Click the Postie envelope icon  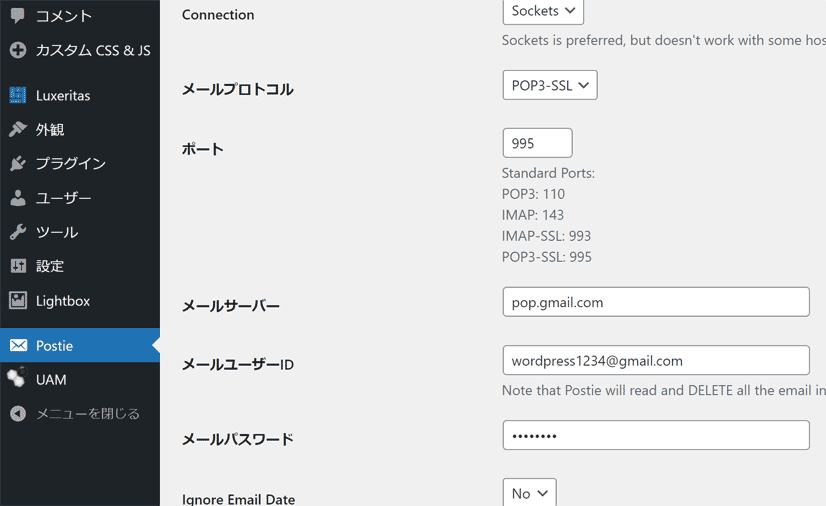coord(18,345)
